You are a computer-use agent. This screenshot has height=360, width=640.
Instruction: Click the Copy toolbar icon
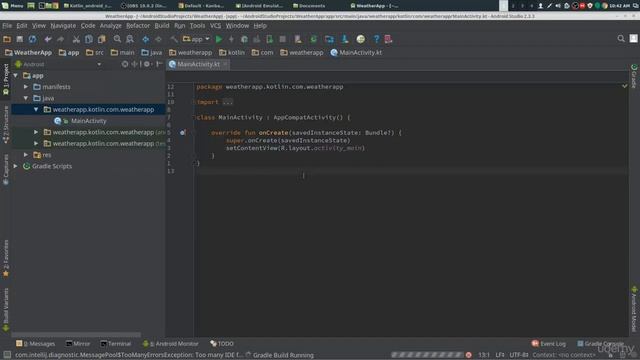pyautogui.click(x=89, y=39)
